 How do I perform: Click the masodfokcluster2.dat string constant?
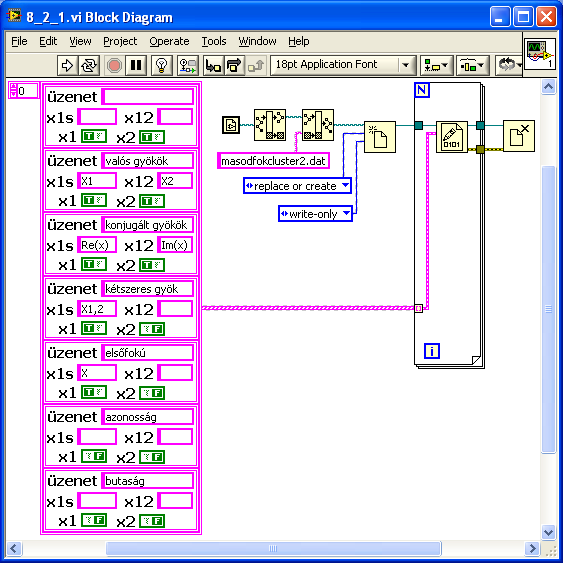coord(273,161)
